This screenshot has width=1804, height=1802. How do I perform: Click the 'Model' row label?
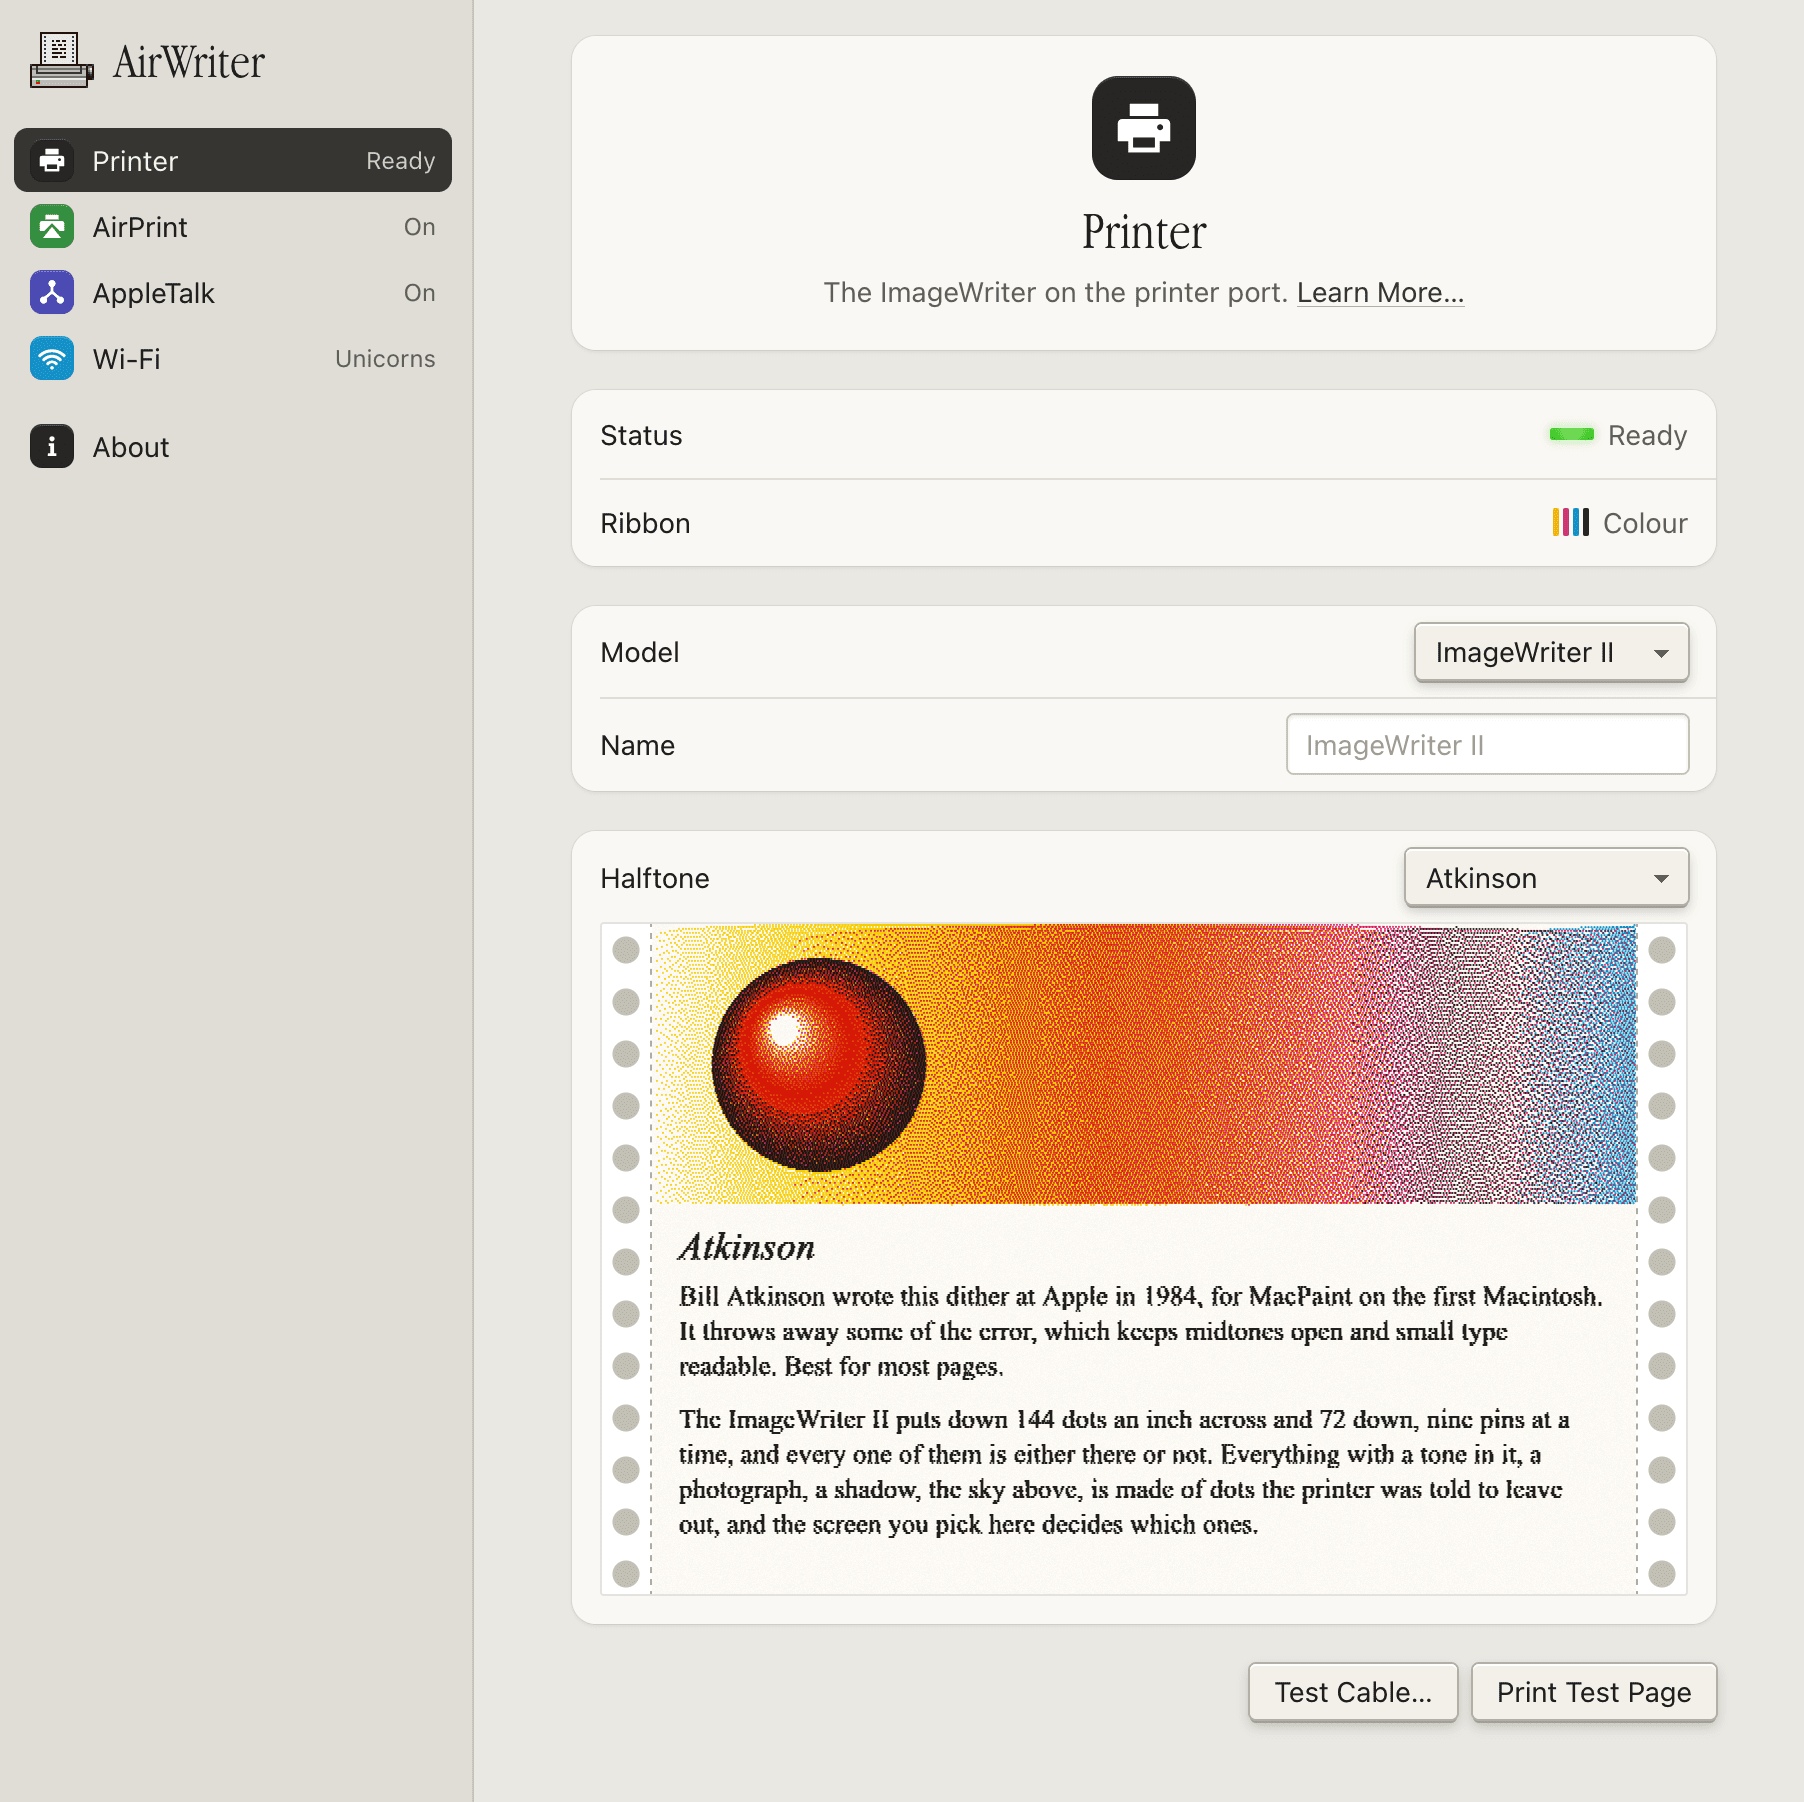(x=640, y=652)
